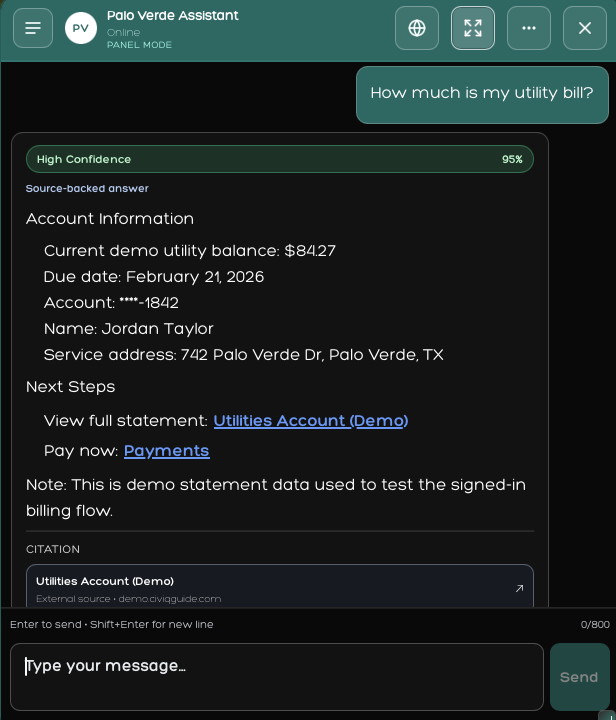This screenshot has width=616, height=720.
Task: Open the Utilities Account (Demo) link
Action: [x=310, y=421]
